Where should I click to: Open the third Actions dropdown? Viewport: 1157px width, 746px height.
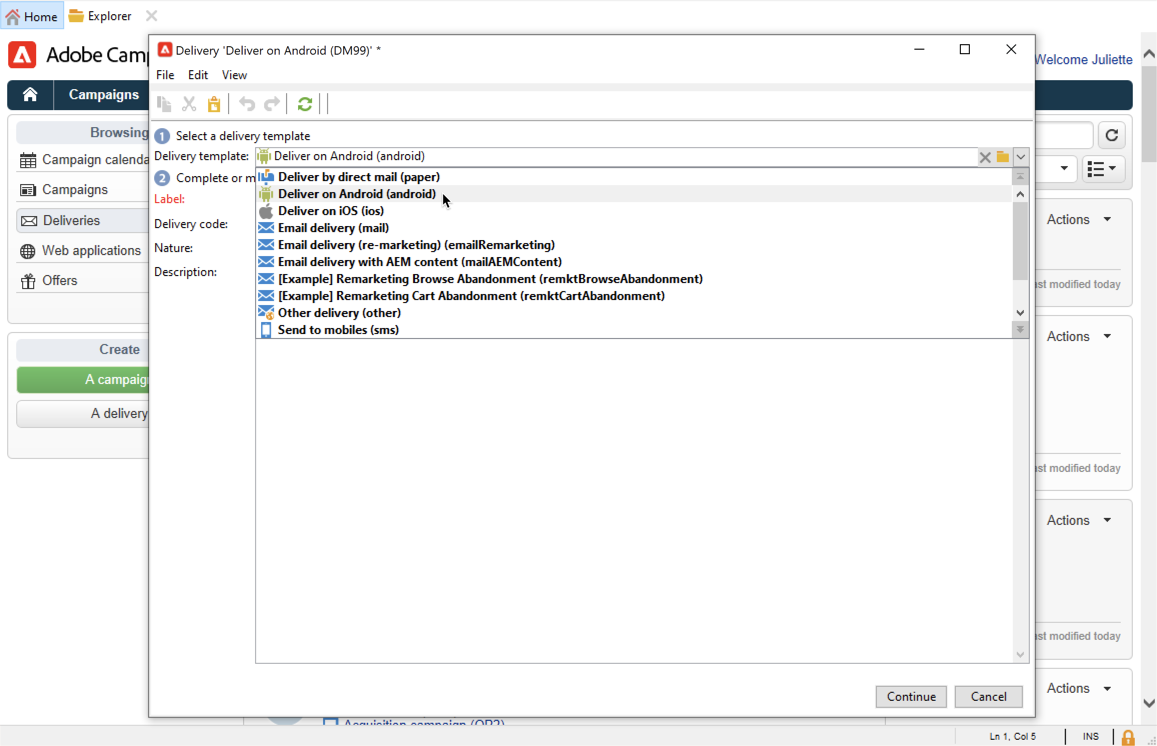coord(1079,520)
